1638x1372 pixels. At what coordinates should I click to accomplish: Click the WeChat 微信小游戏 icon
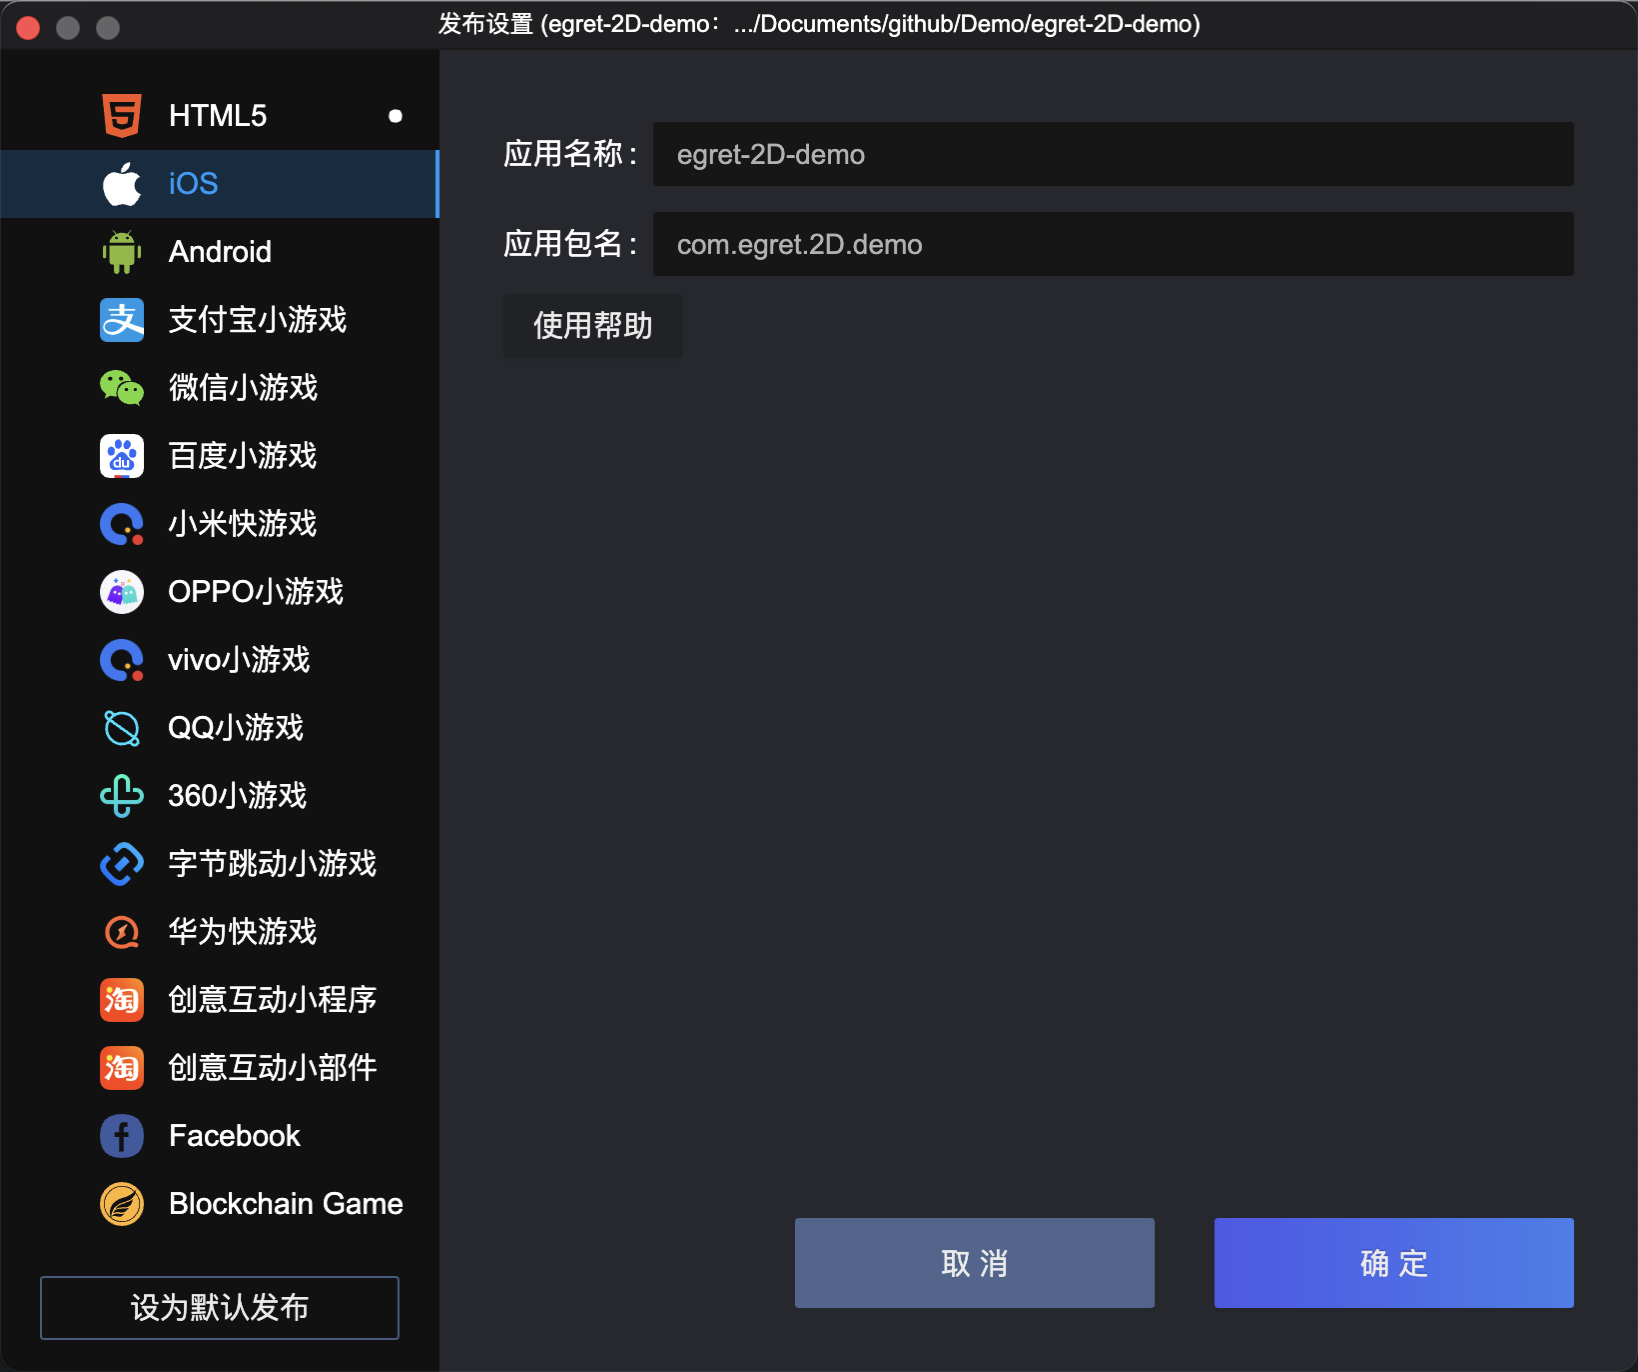122,388
